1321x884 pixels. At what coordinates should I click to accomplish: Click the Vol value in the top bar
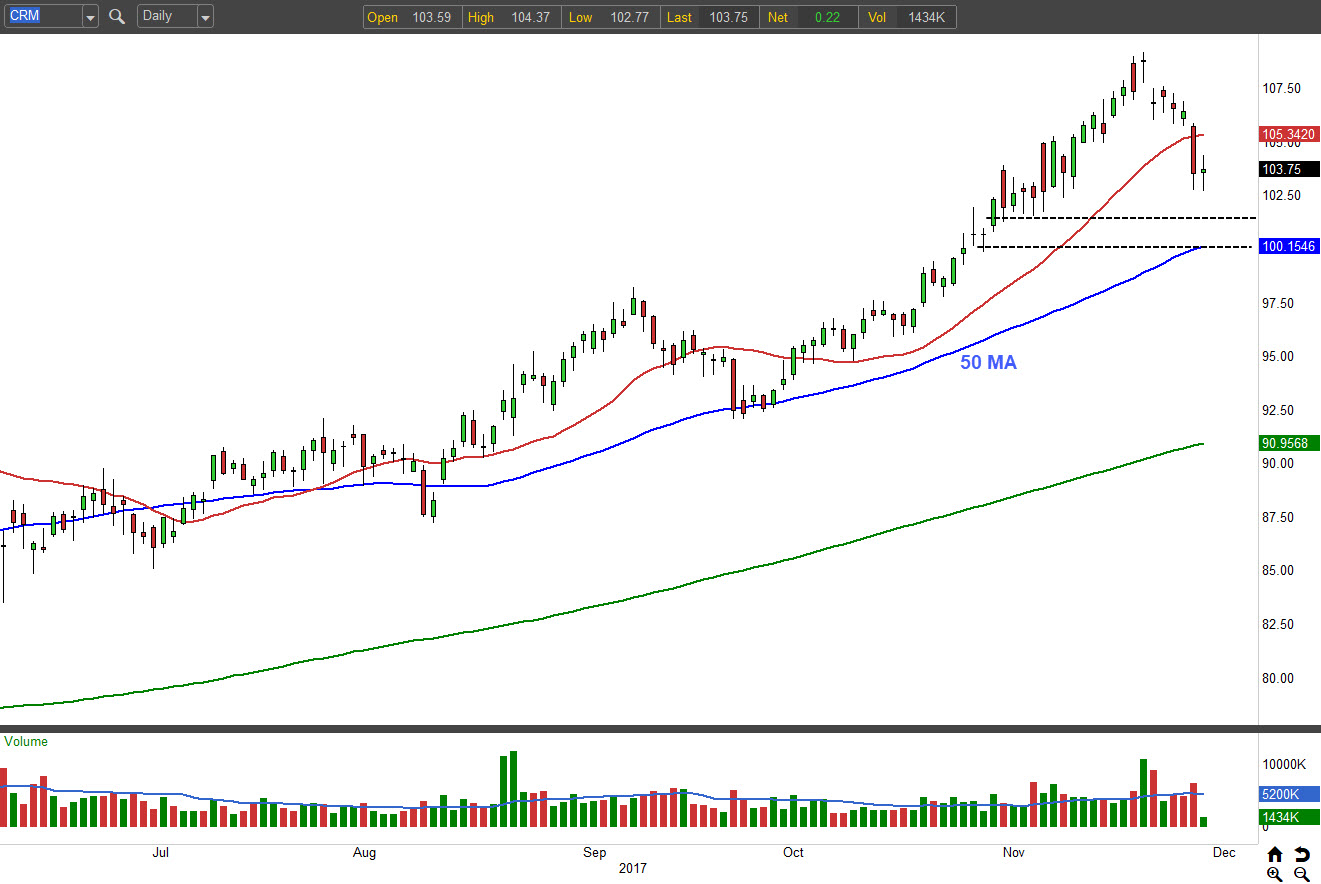click(926, 17)
